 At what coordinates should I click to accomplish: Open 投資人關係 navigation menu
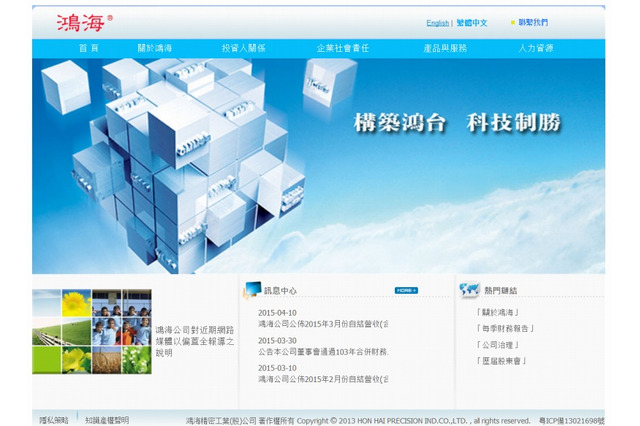coord(243,48)
